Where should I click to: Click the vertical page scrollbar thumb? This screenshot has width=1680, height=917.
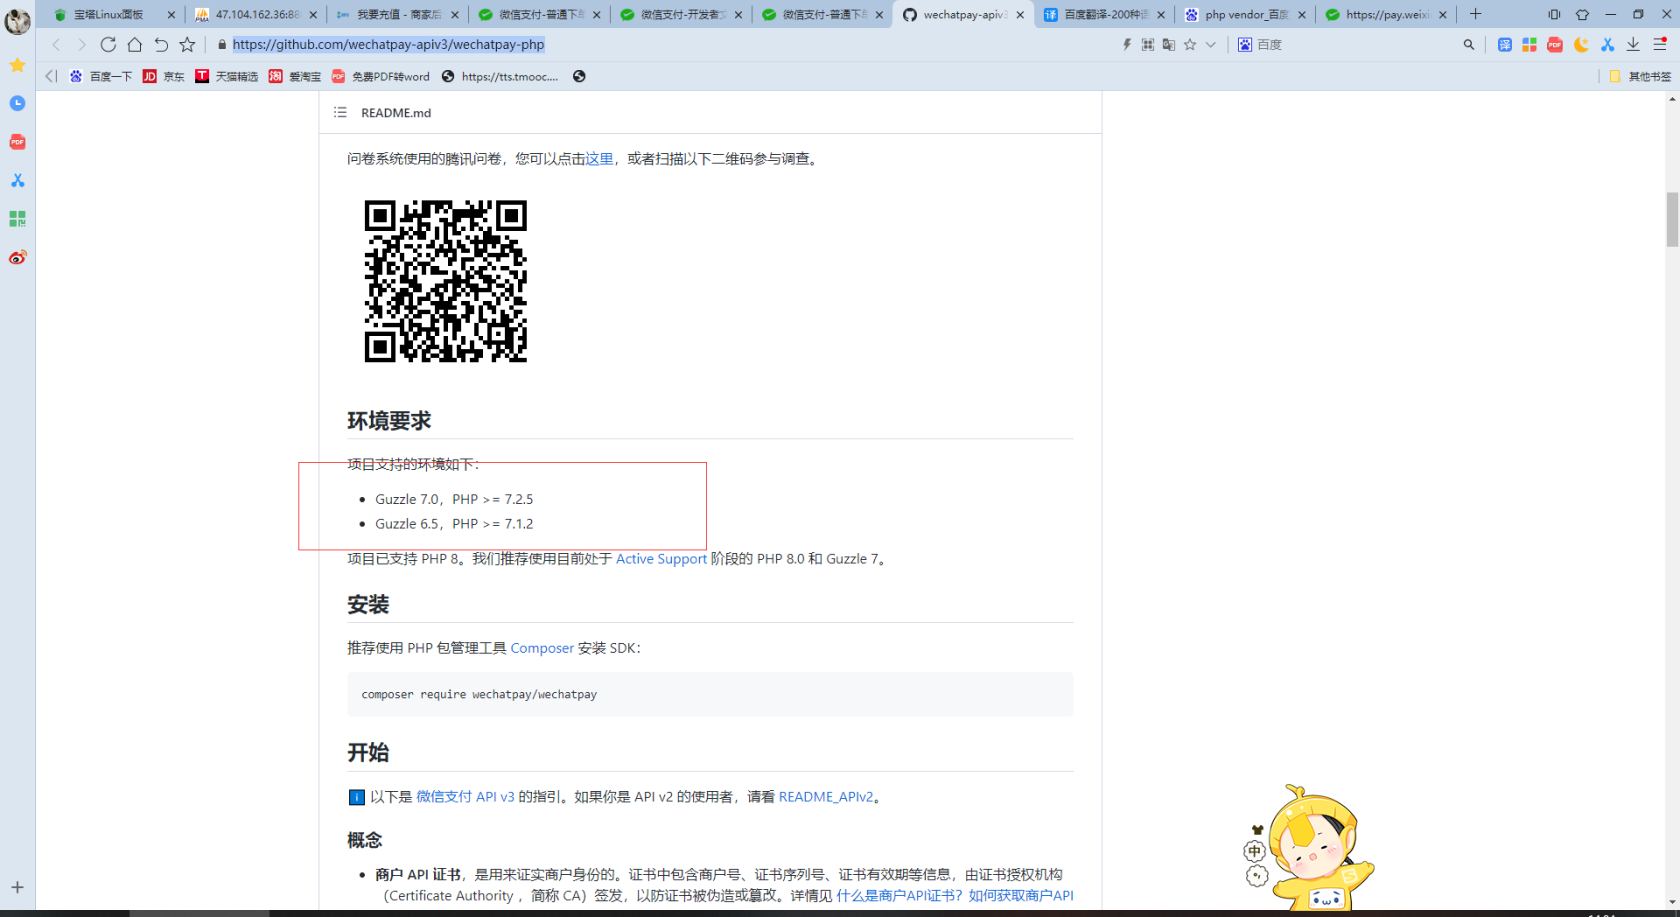coord(1671,219)
